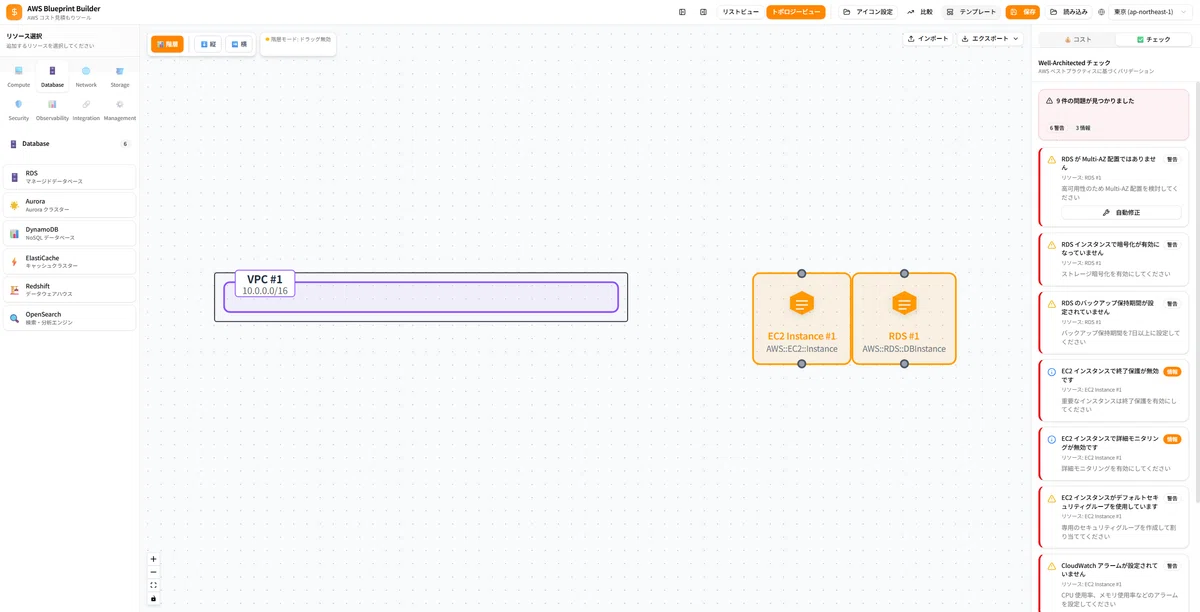Add OpenSearch engine resource
The height and width of the screenshot is (612, 1200).
tap(70, 318)
